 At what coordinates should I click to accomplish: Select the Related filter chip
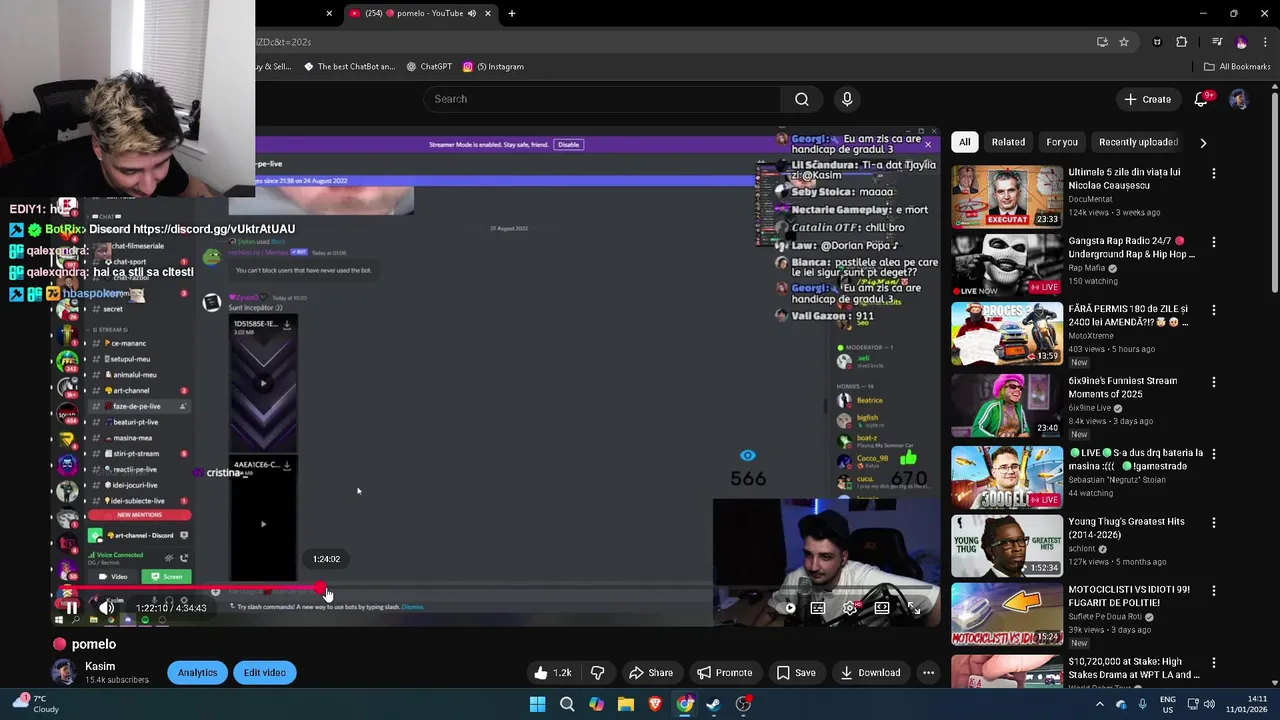tap(1008, 142)
